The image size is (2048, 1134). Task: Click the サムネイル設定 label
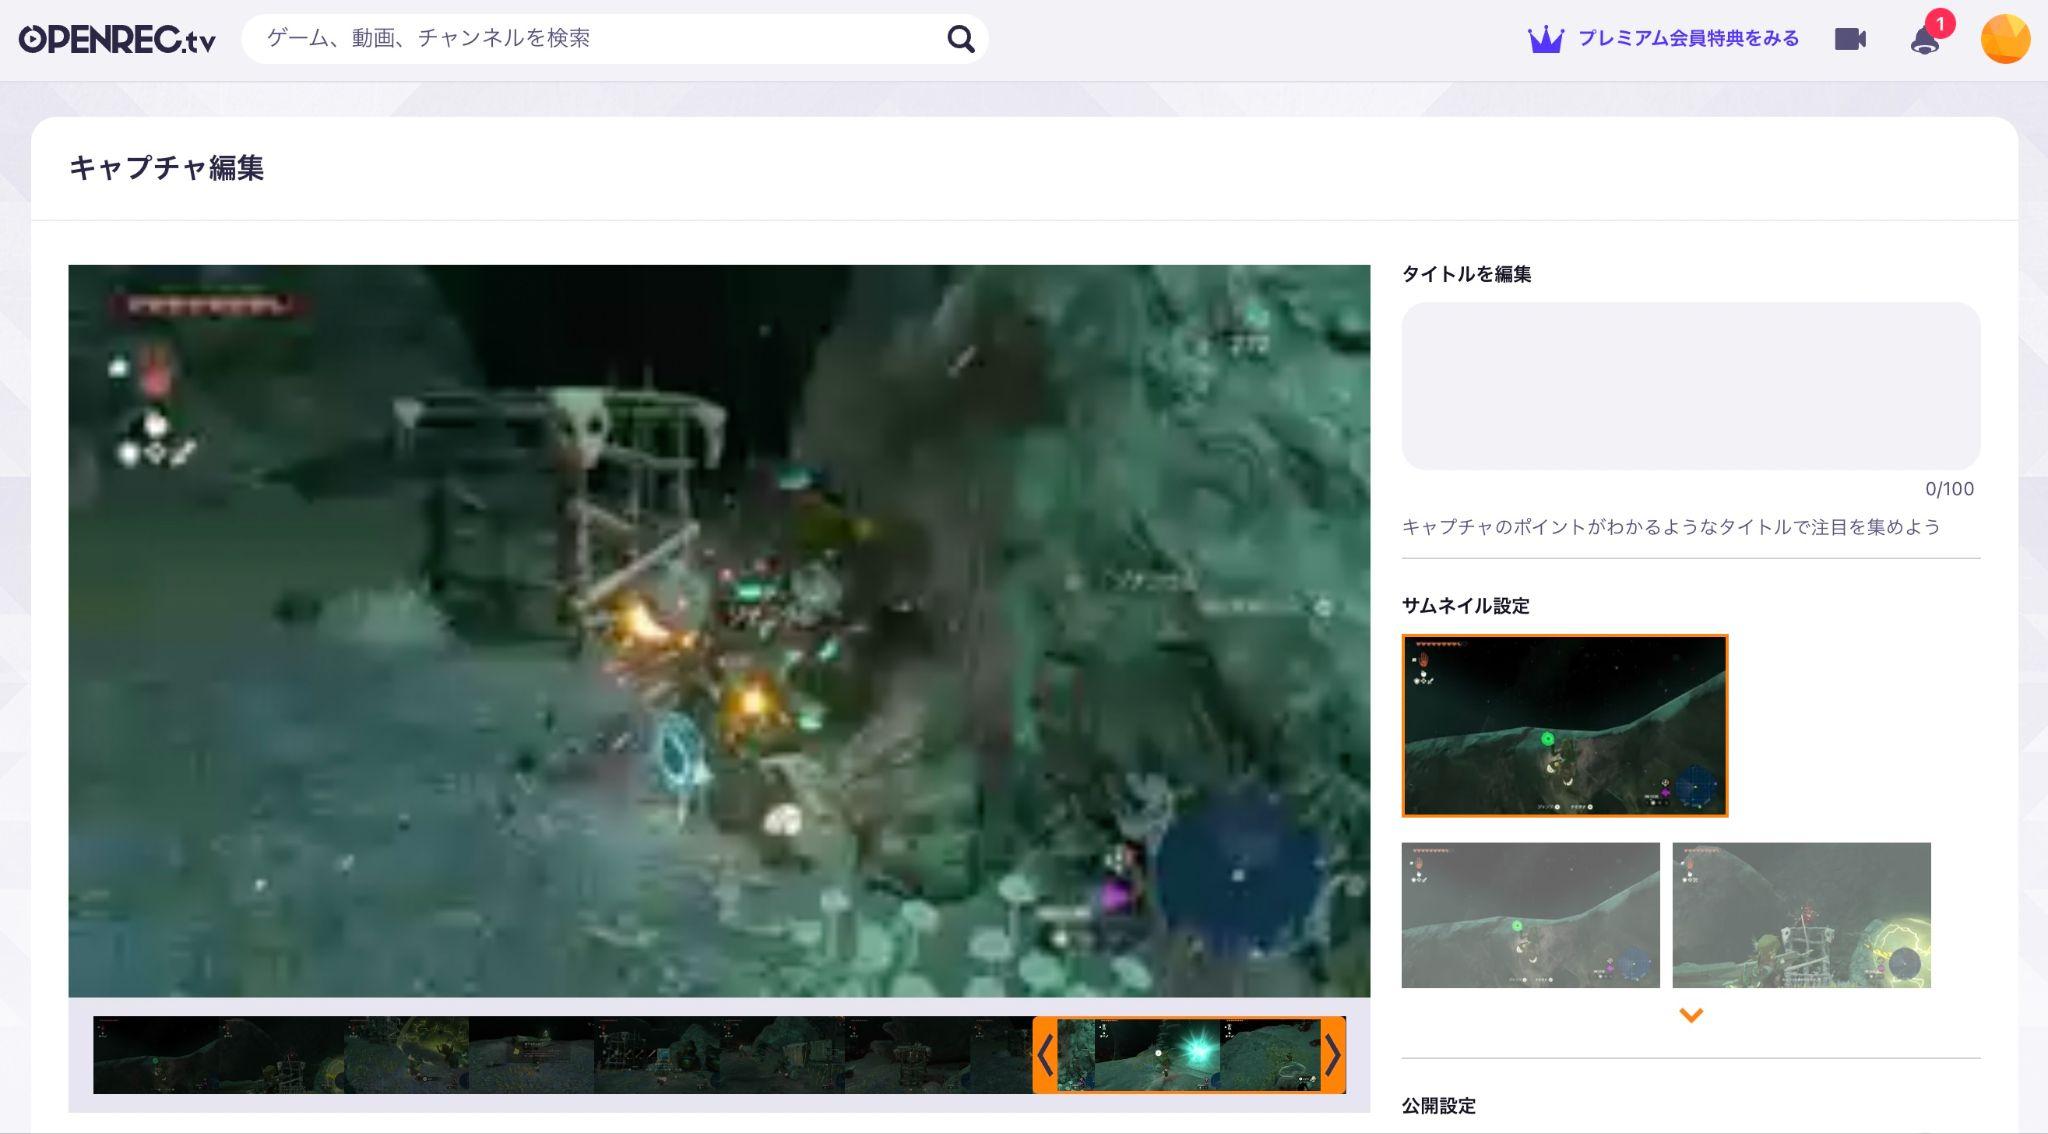click(x=1465, y=605)
